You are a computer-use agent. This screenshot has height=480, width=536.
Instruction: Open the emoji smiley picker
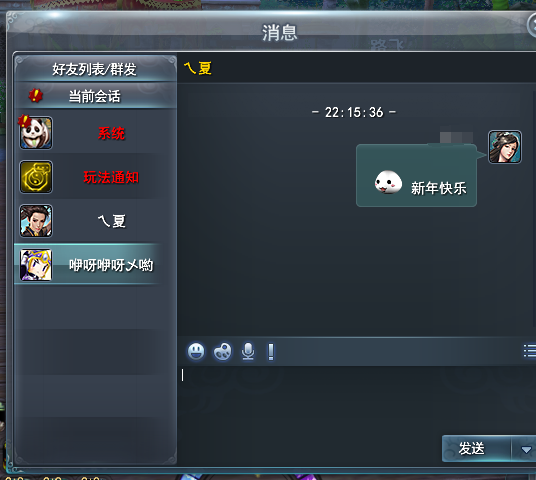(x=196, y=351)
